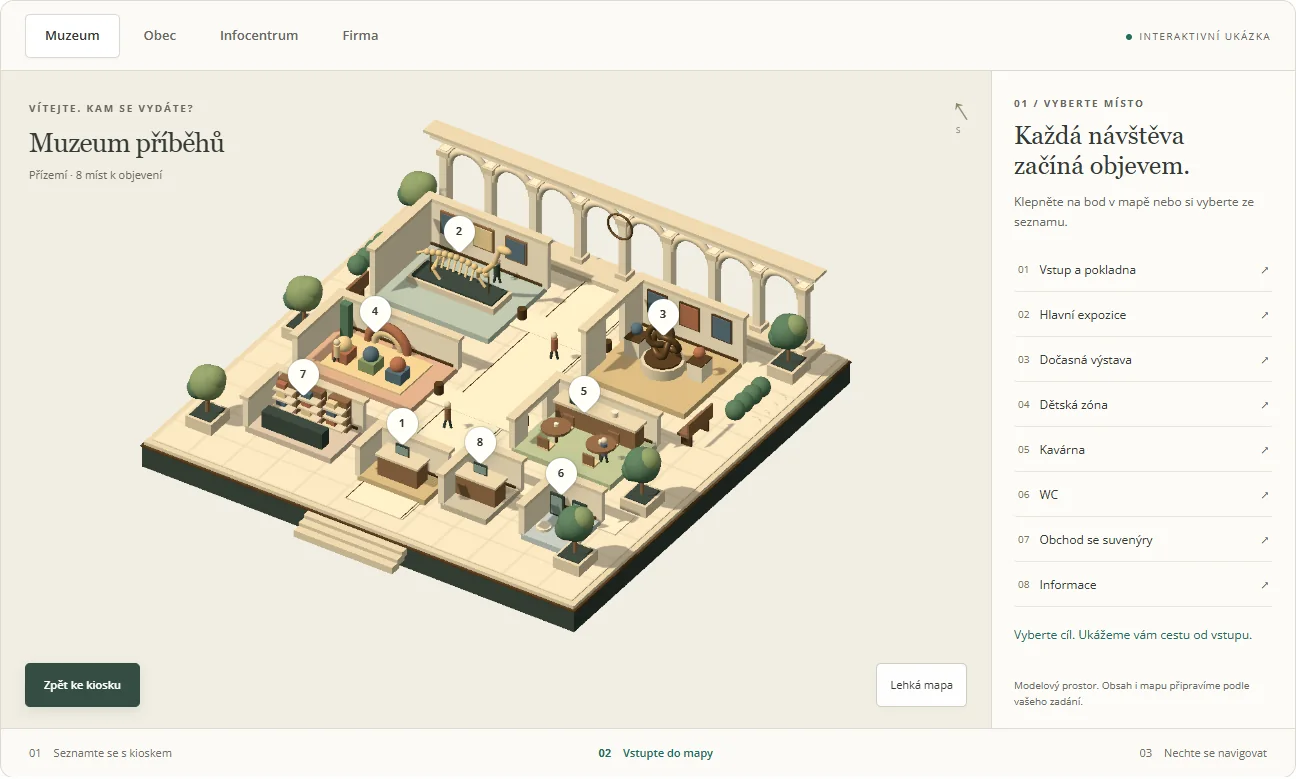Click arrow icon beside Dětská zóna
Screen dimensions: 1296x779
[1264, 405]
